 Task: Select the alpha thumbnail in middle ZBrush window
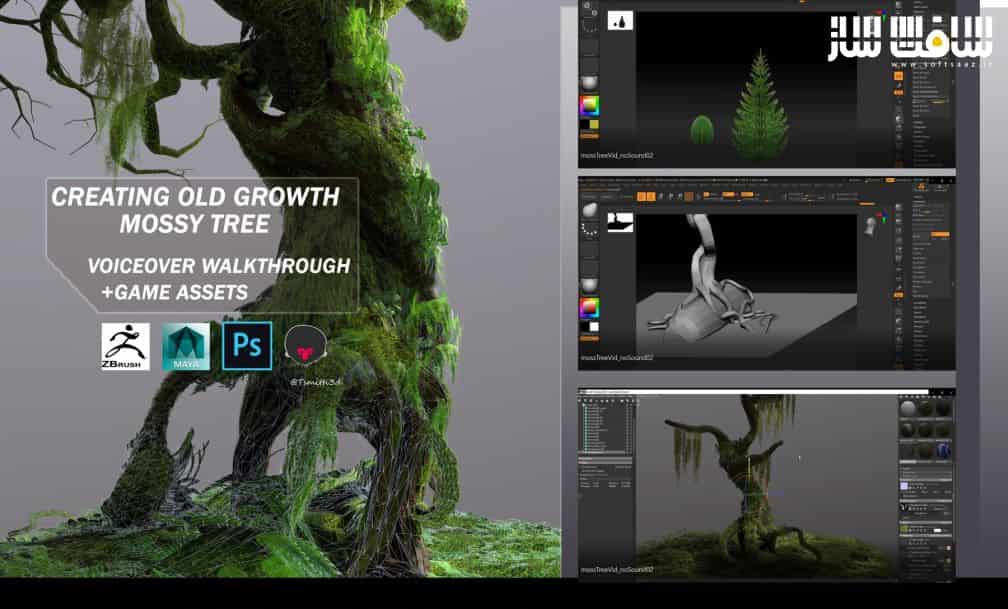pos(620,223)
